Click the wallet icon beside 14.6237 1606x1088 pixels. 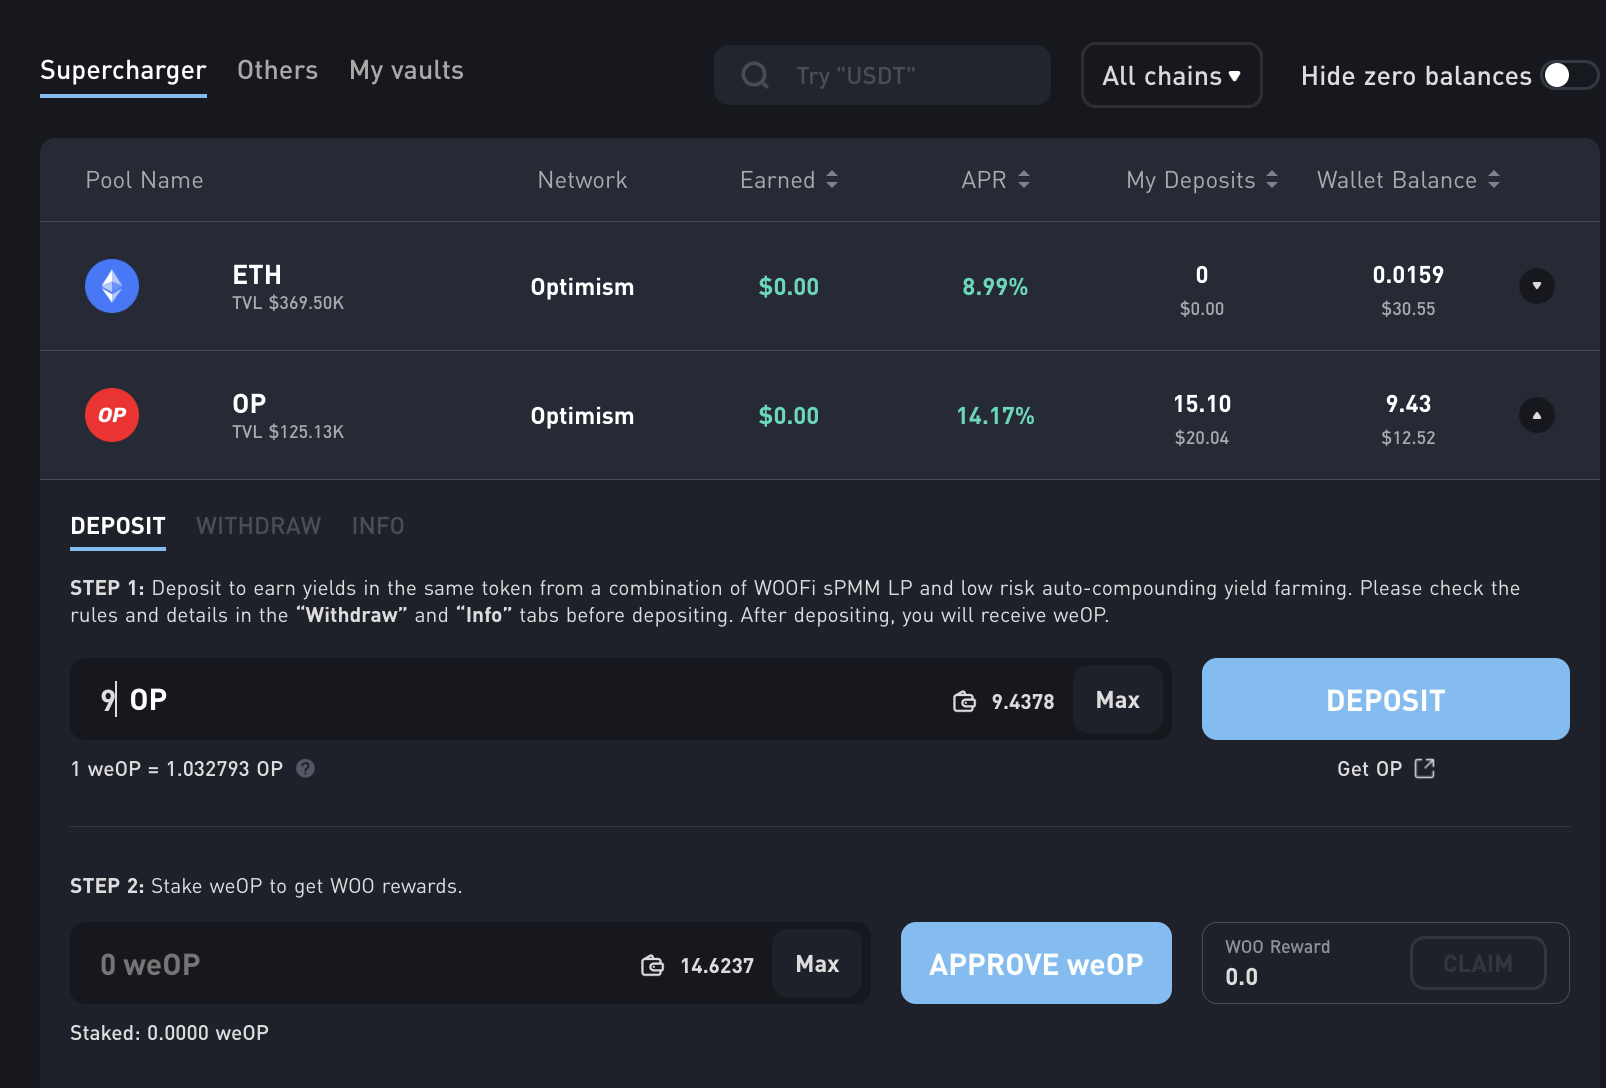(x=652, y=965)
